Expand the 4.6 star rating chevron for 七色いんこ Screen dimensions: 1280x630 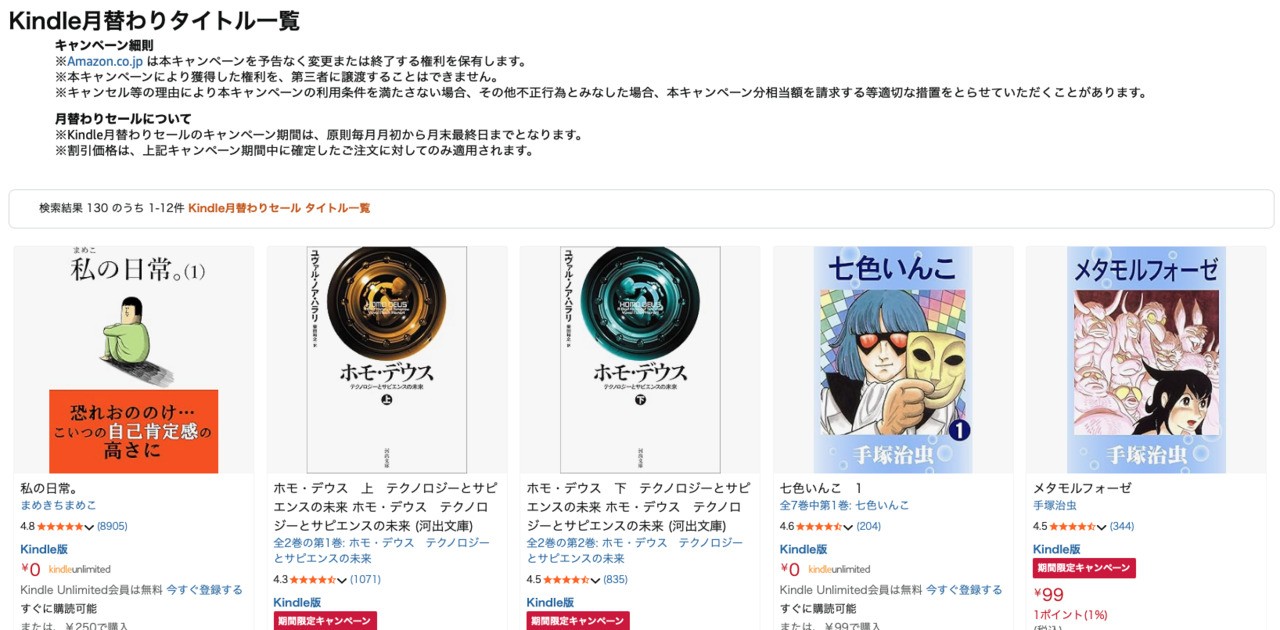(x=849, y=527)
